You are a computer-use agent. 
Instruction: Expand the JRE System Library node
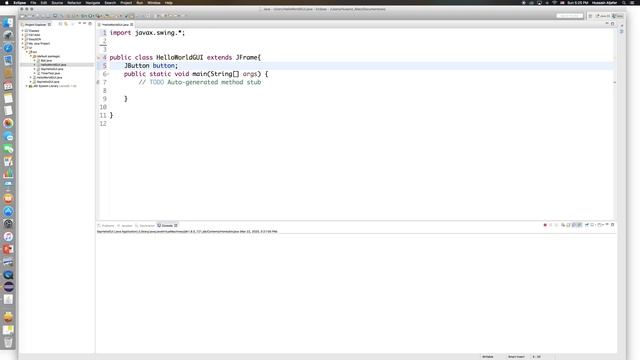click(x=27, y=86)
